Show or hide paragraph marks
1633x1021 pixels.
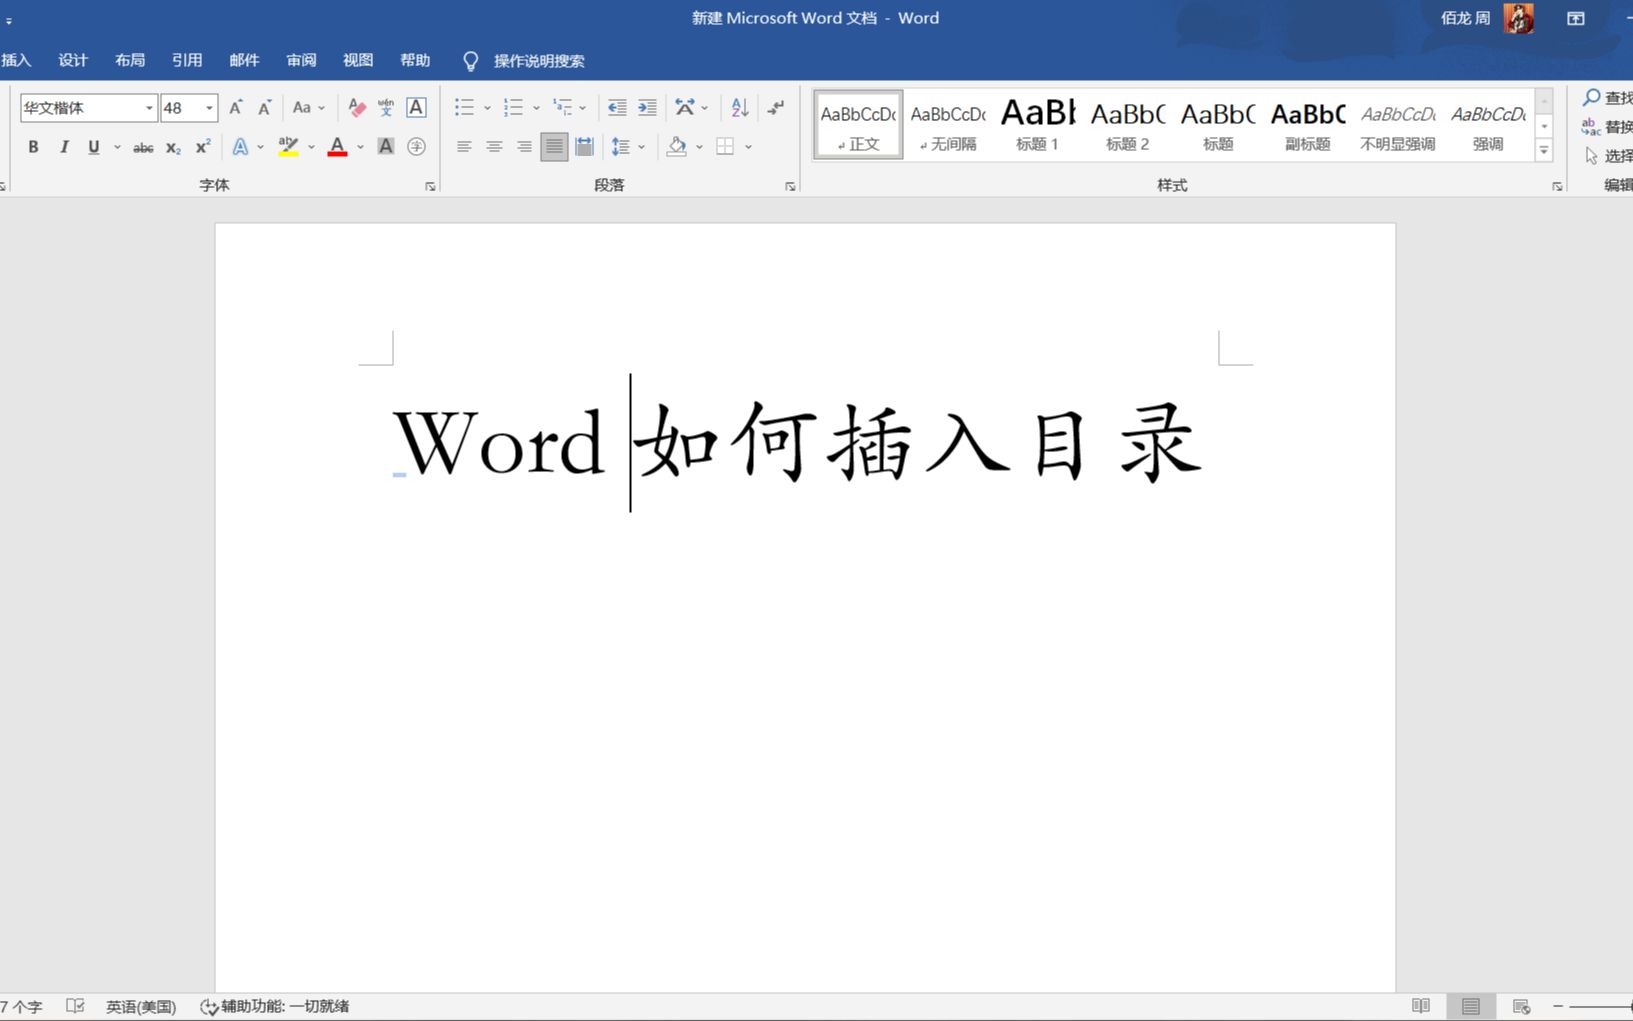coord(776,108)
